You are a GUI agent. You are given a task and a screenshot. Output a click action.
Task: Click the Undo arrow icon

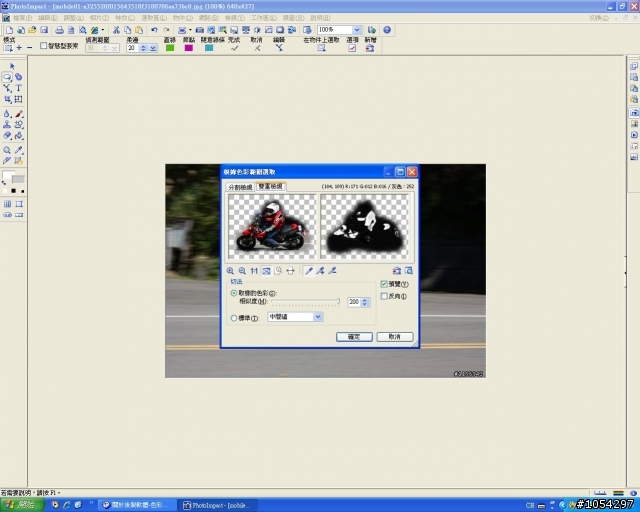(154, 30)
